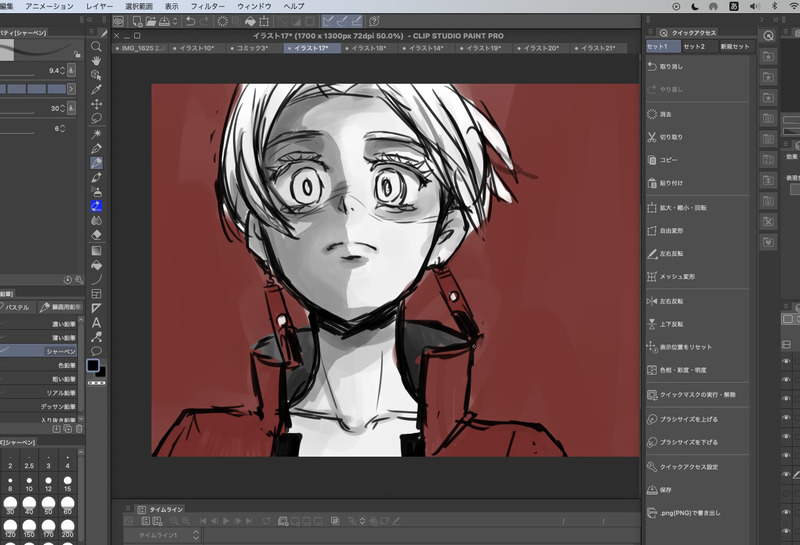Expand arrow right of stabilization bars
The image size is (800, 545).
pyautogui.click(x=71, y=89)
